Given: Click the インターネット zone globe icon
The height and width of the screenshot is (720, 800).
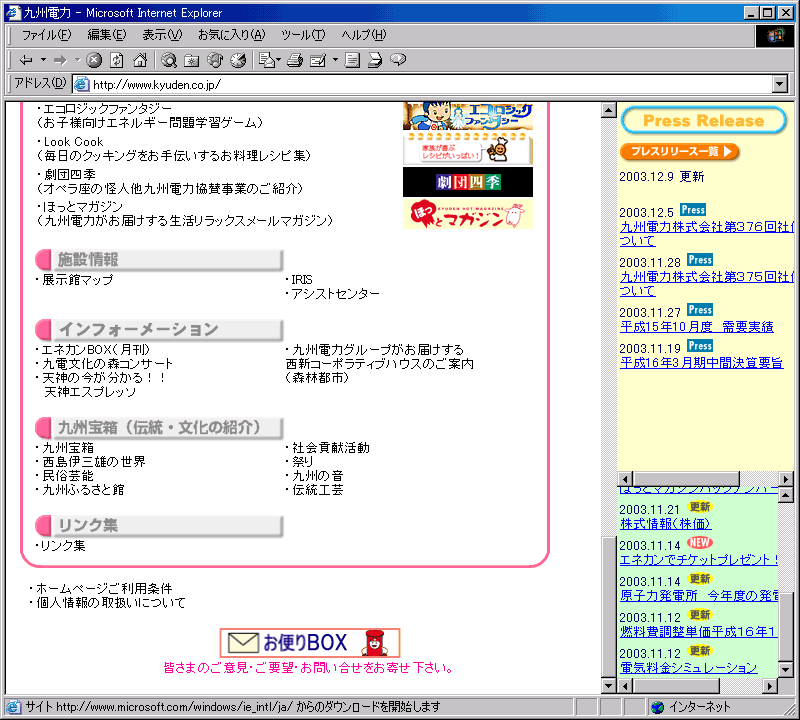Looking at the screenshot, I should 658,707.
